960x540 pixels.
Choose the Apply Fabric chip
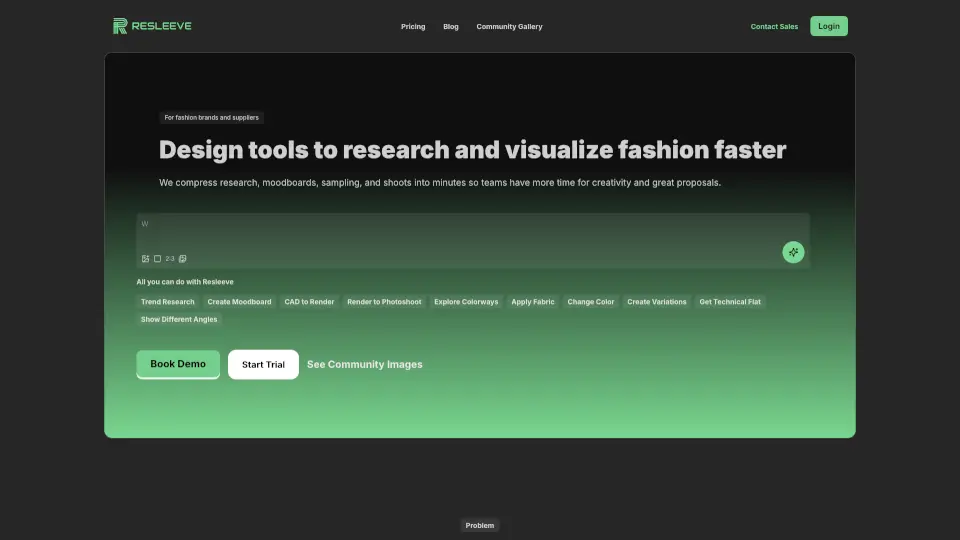pyautogui.click(x=533, y=301)
